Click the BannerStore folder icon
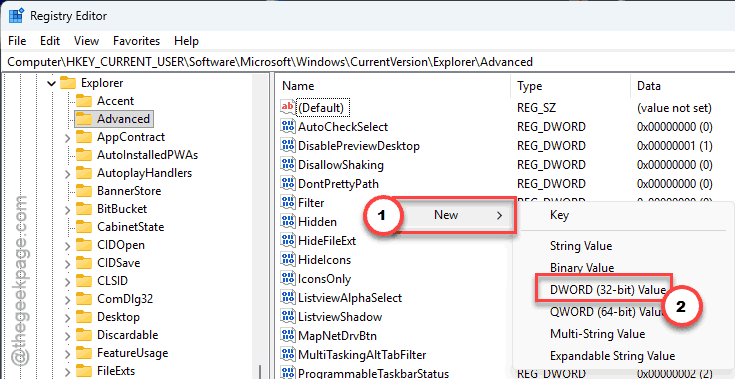Image resolution: width=735 pixels, height=379 pixels. pyautogui.click(x=84, y=191)
